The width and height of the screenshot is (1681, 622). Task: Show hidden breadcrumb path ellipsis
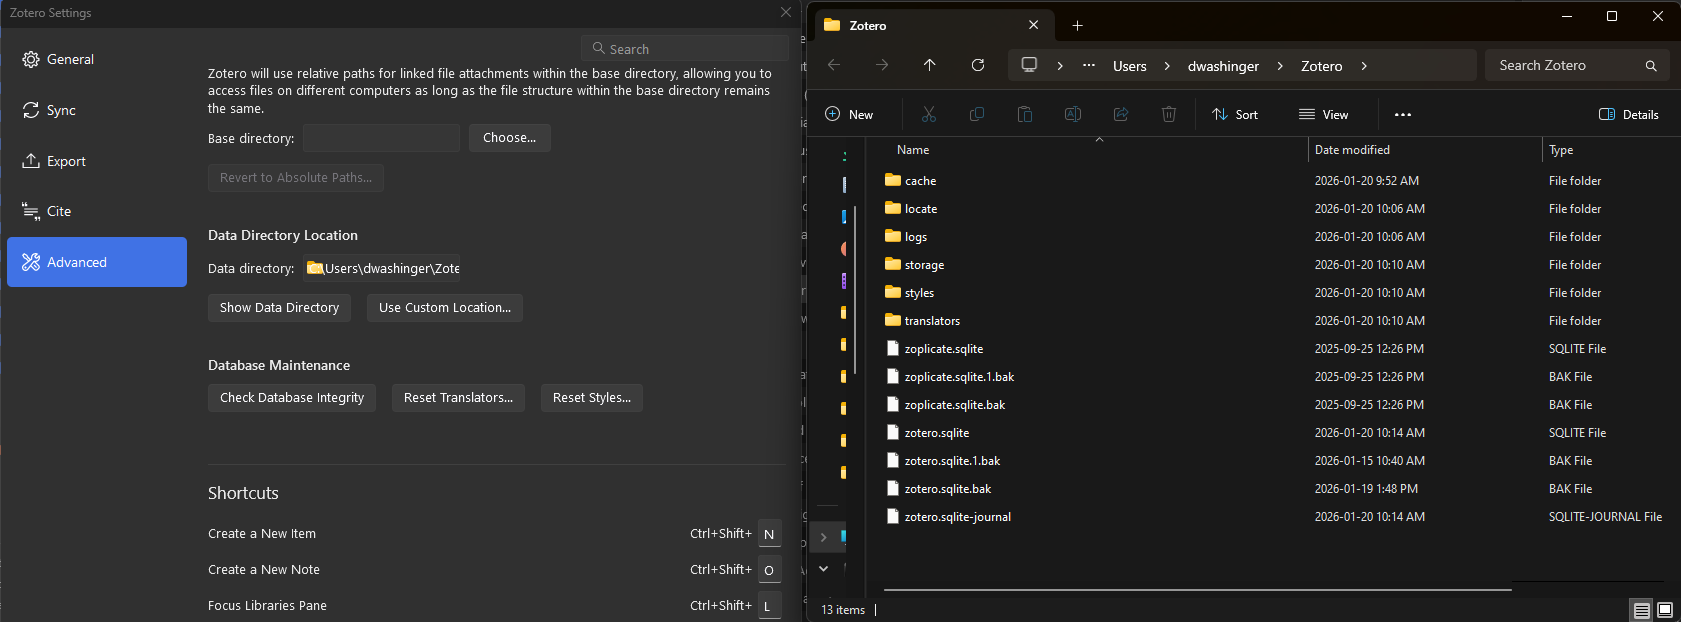tap(1089, 66)
